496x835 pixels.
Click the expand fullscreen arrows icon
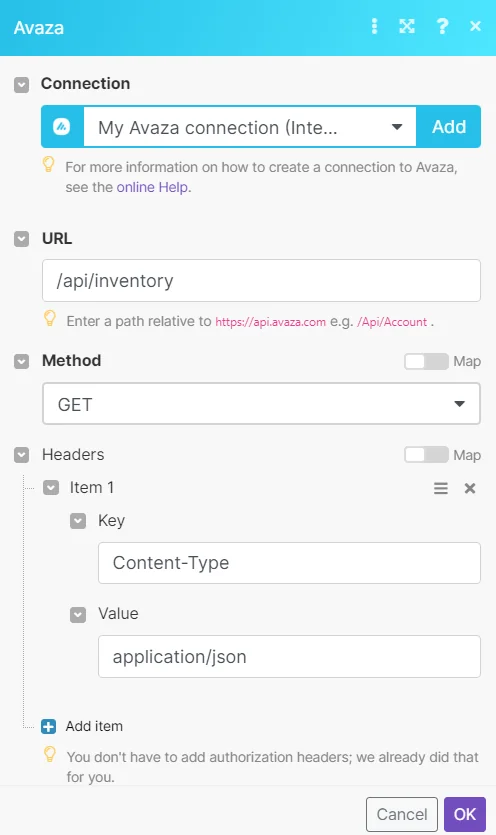pos(407,26)
